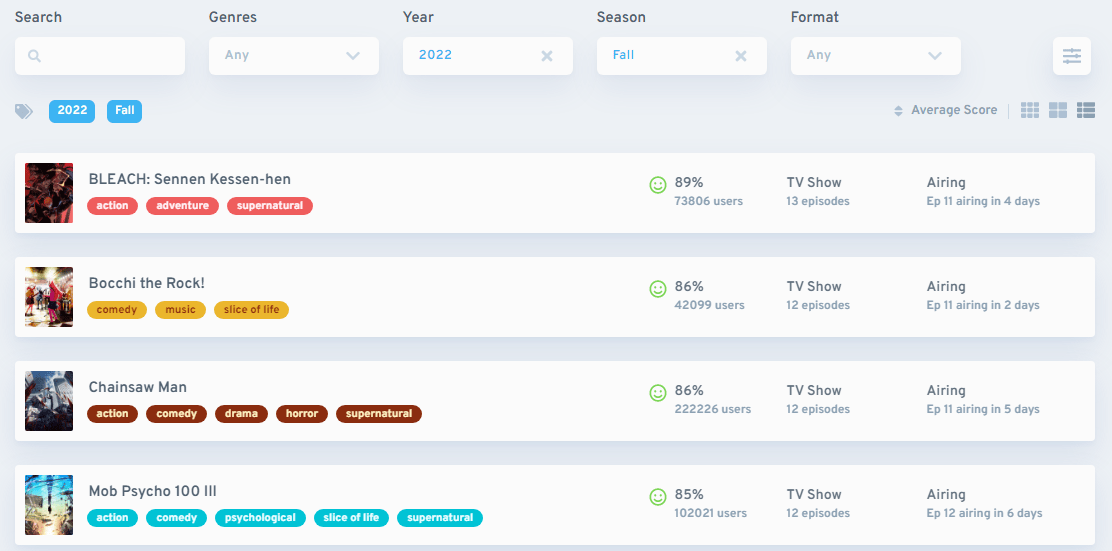
Task: Clear the 2022 year filter X
Action: click(x=547, y=56)
